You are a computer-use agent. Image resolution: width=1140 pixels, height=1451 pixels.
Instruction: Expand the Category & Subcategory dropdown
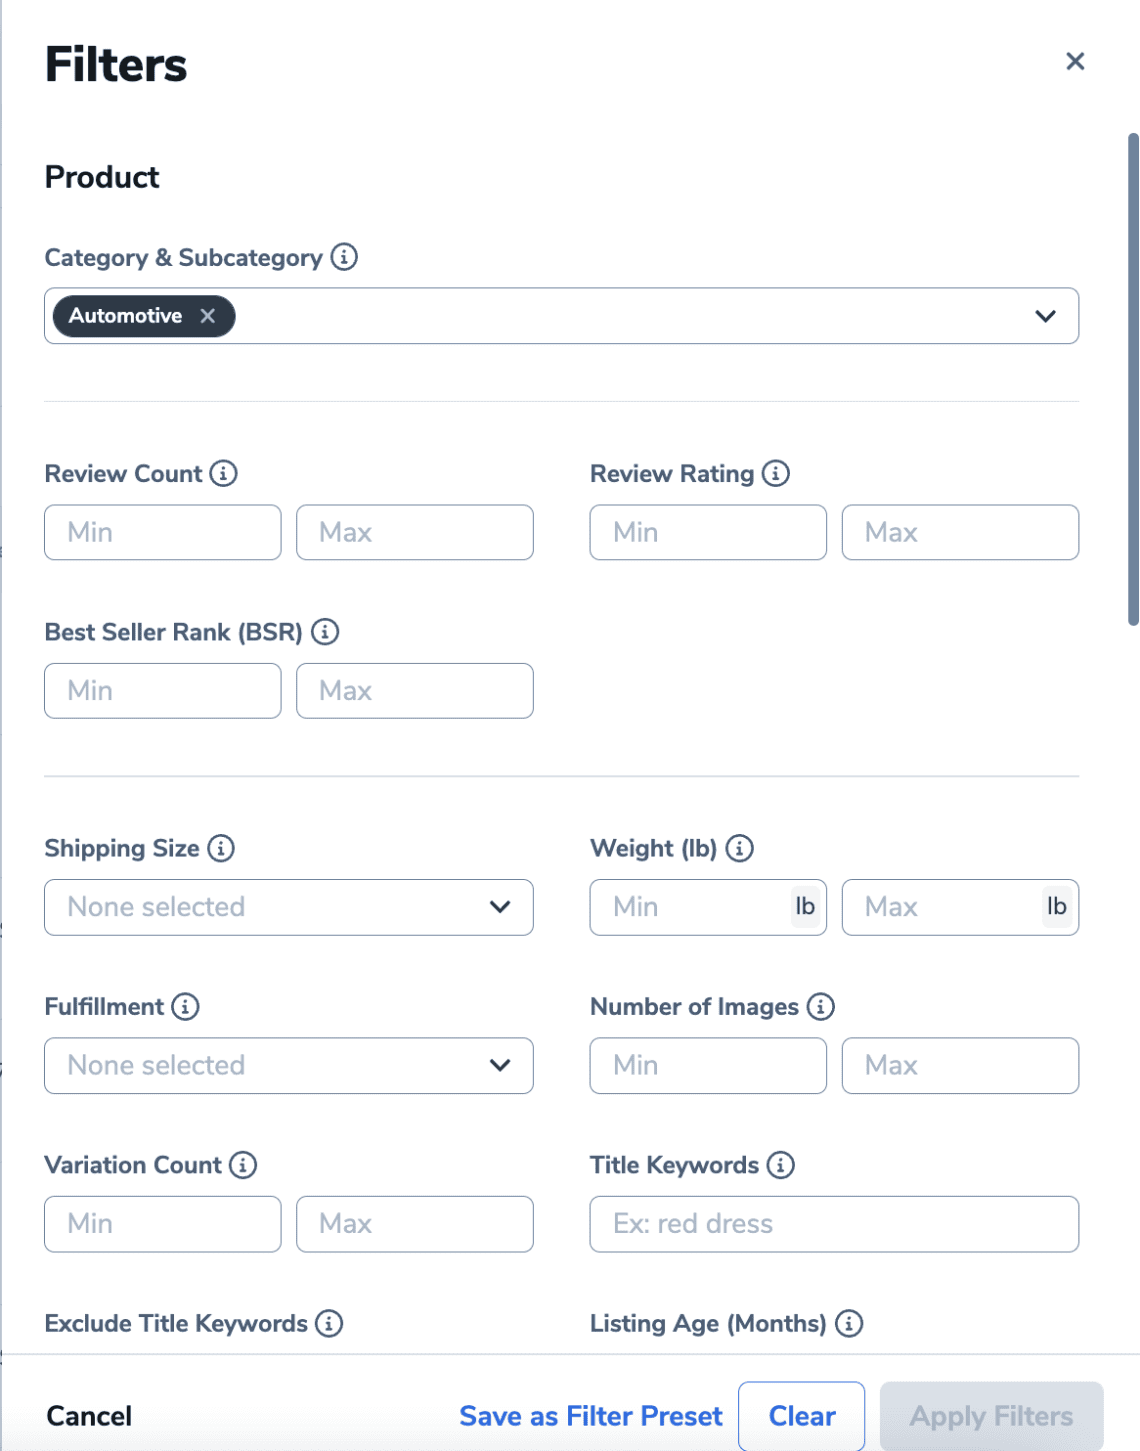(1044, 316)
